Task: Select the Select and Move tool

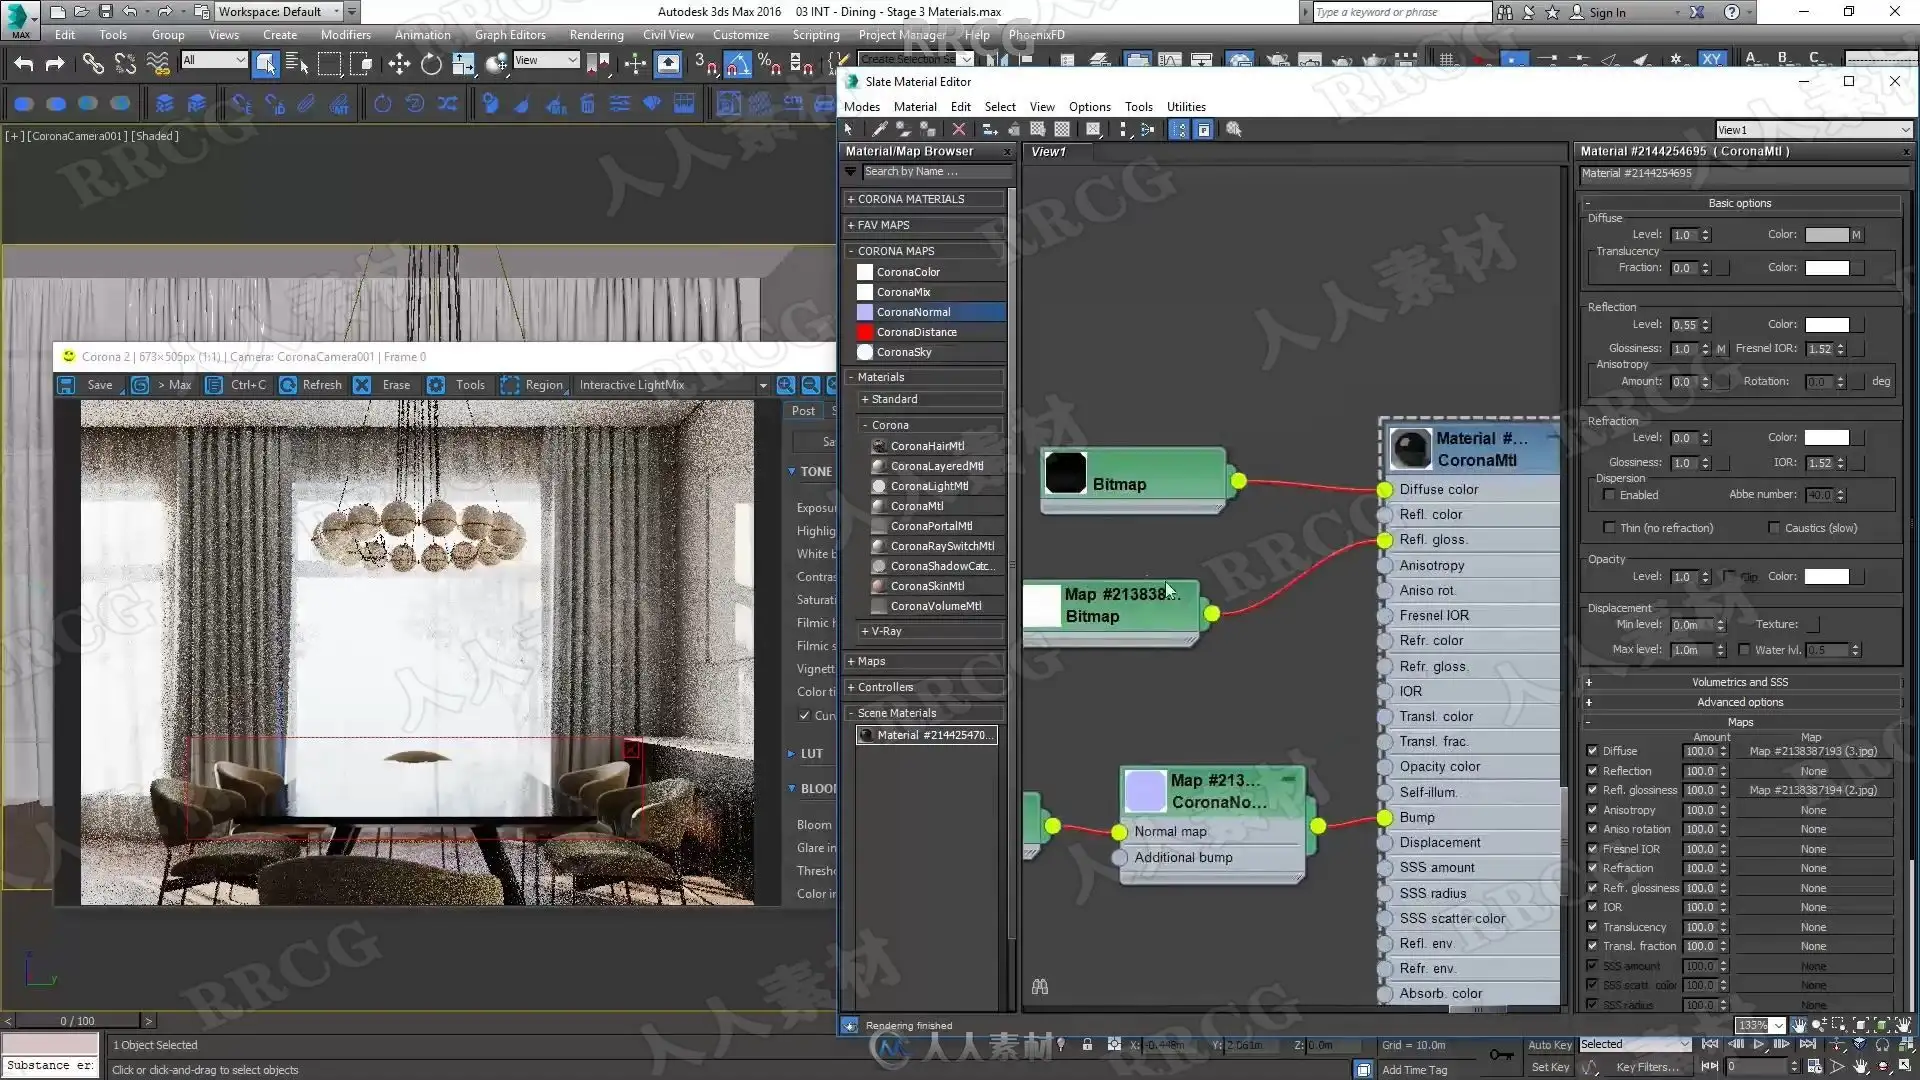Action: tap(399, 64)
